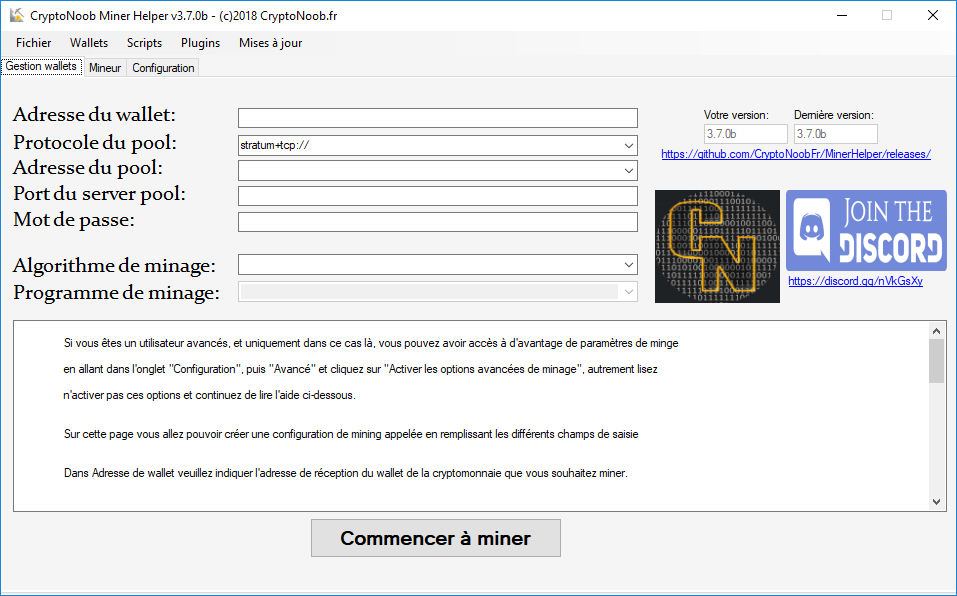Image resolution: width=957 pixels, height=596 pixels.
Task: Open the Wallets menu
Action: point(89,43)
